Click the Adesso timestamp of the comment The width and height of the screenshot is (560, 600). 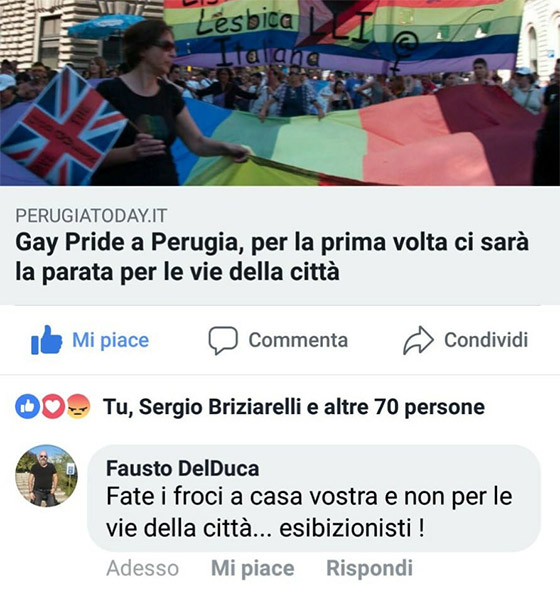click(x=142, y=568)
